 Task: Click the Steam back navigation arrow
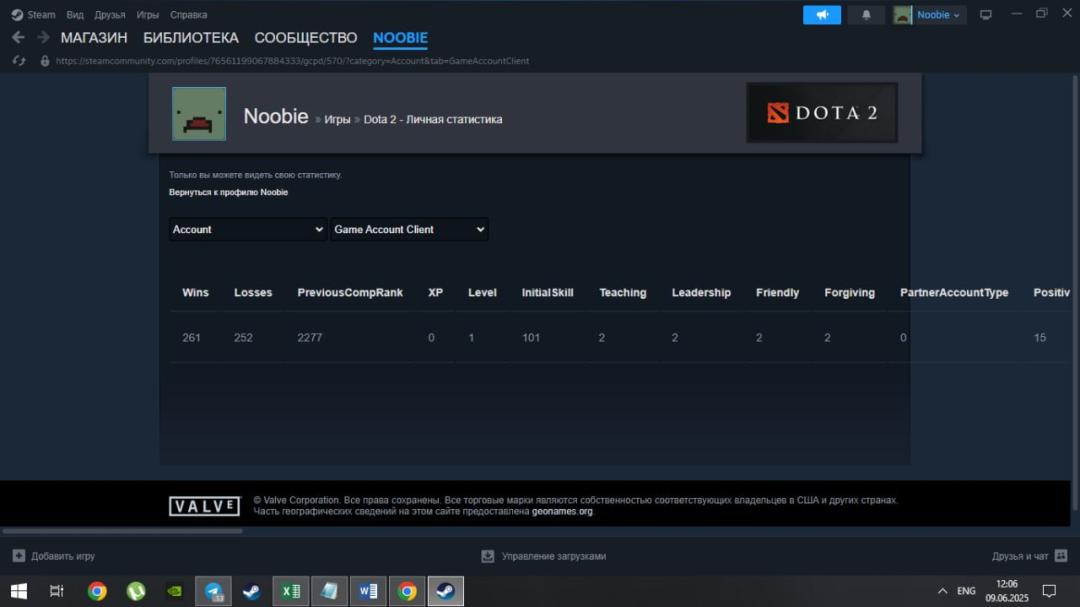click(x=18, y=37)
